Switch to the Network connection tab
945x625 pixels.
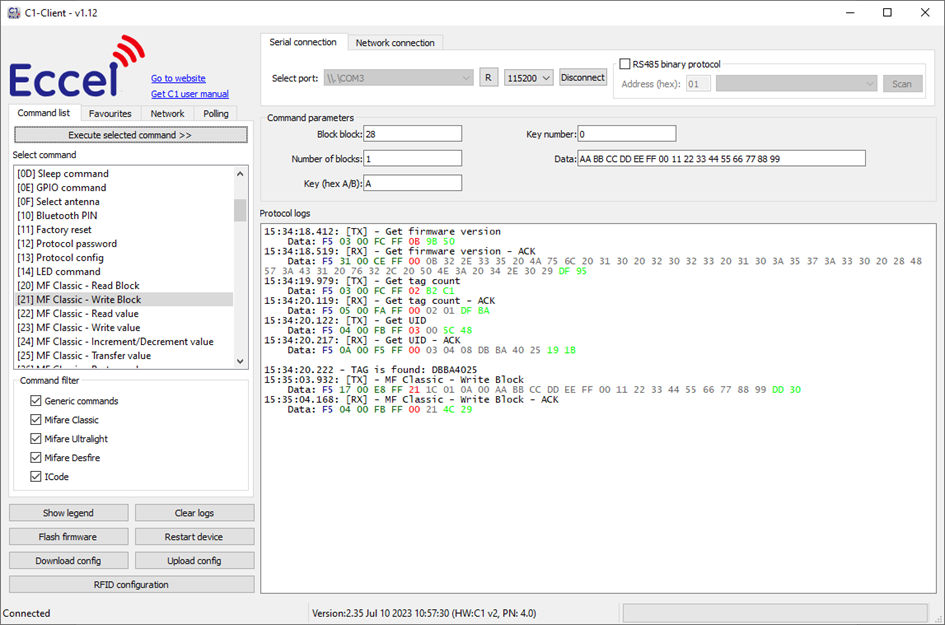(x=395, y=42)
